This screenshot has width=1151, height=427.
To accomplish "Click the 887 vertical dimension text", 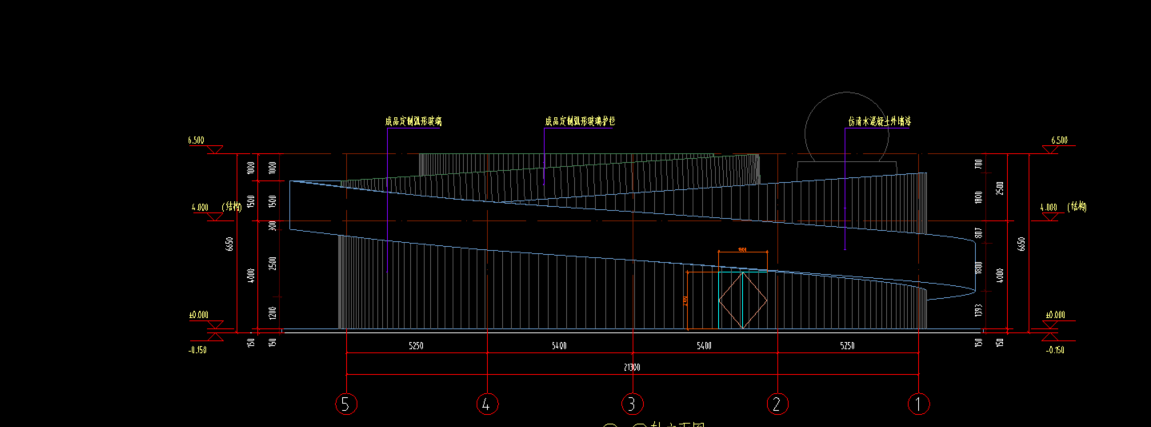I will [977, 234].
